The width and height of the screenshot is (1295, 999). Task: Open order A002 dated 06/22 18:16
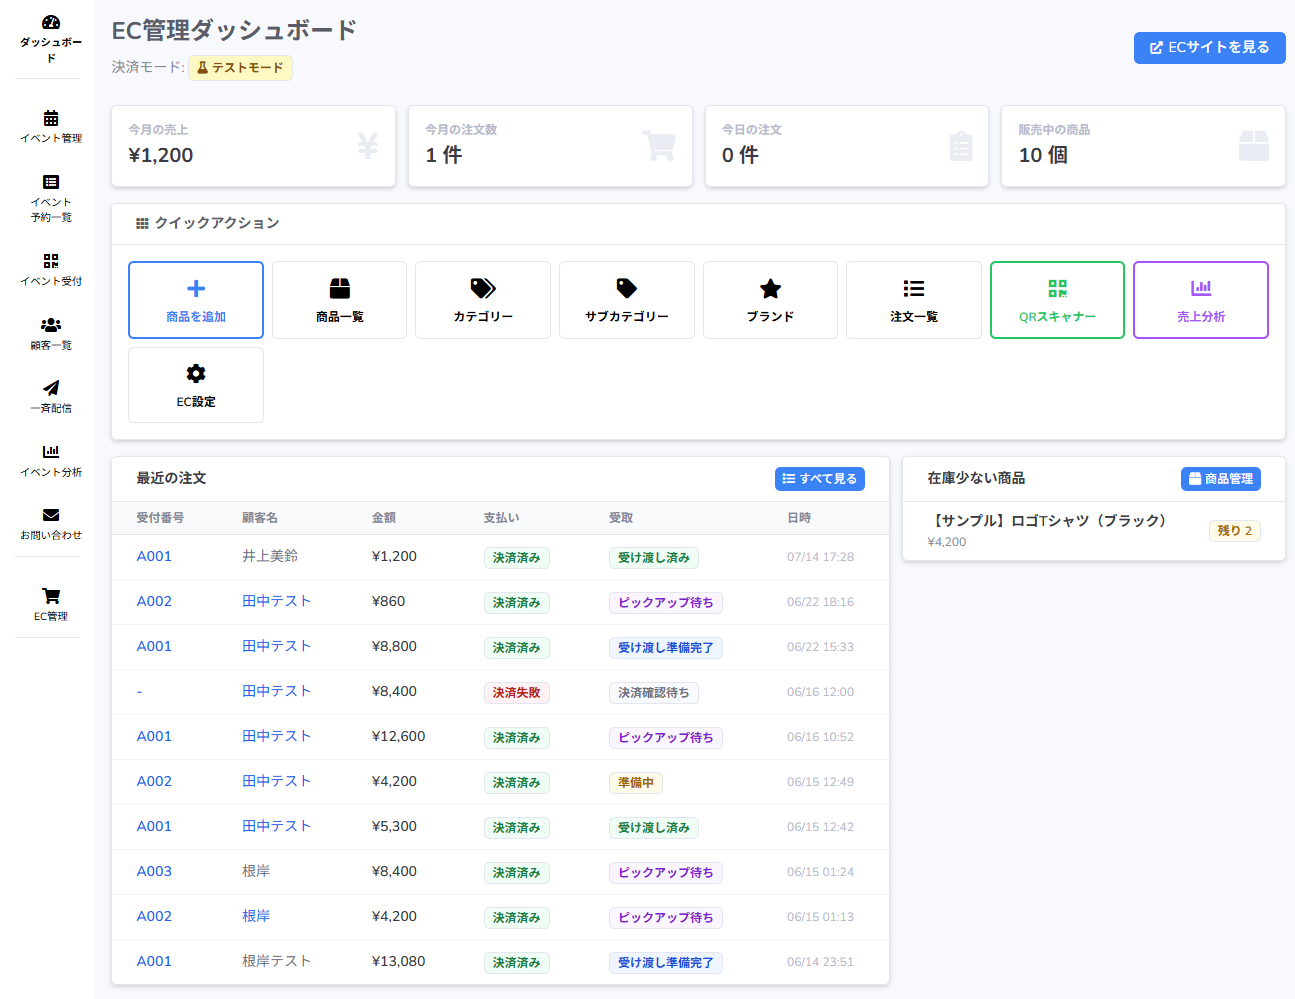pyautogui.click(x=154, y=601)
